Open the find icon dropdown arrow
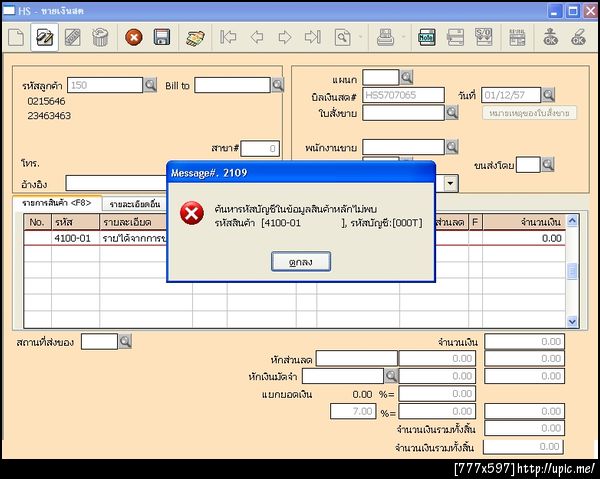 (360, 37)
